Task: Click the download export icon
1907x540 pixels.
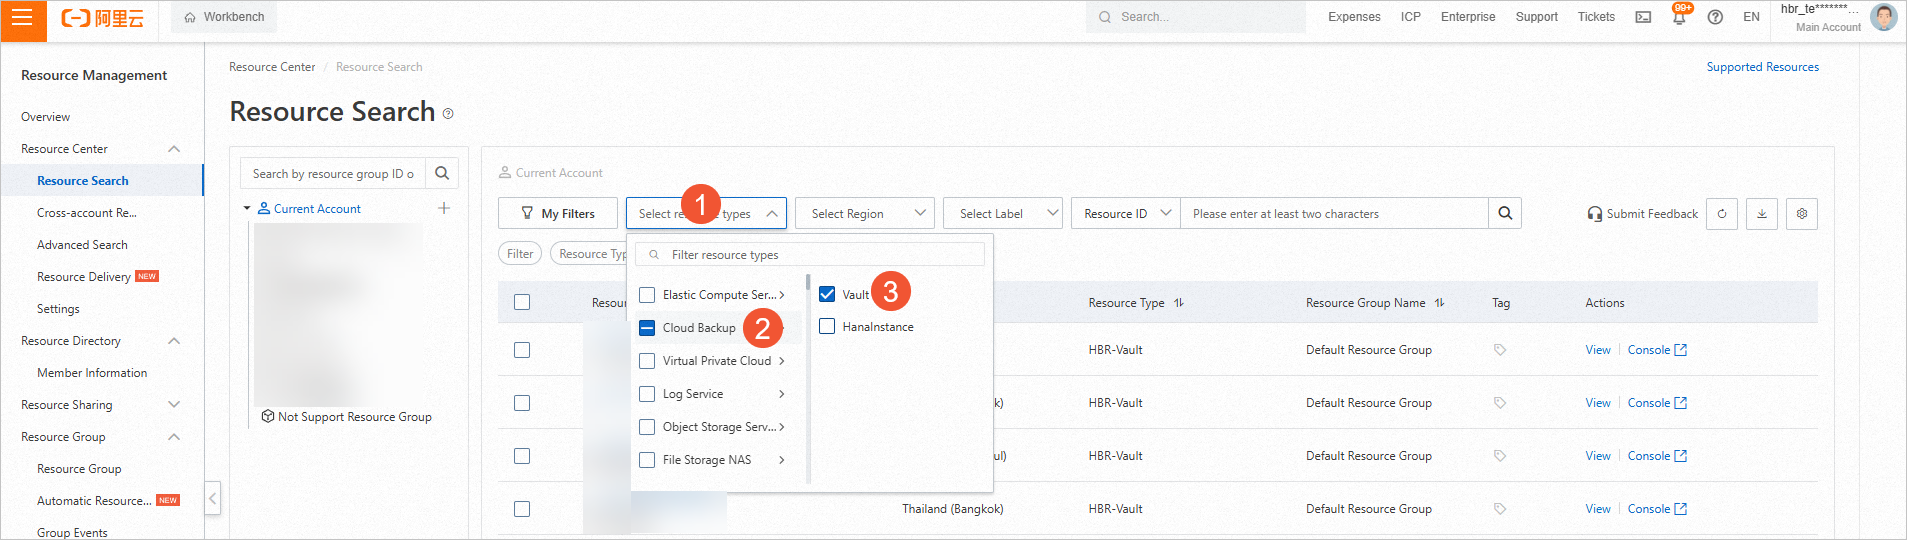Action: (1762, 214)
